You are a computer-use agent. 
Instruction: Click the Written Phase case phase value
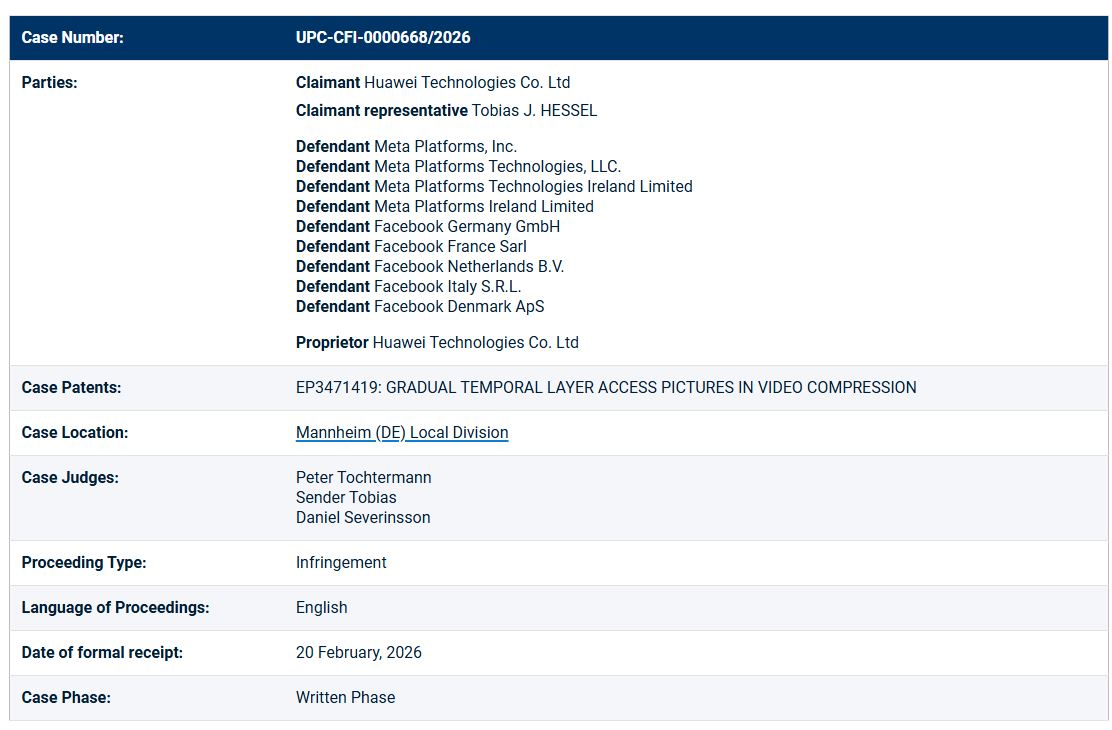[345, 698]
